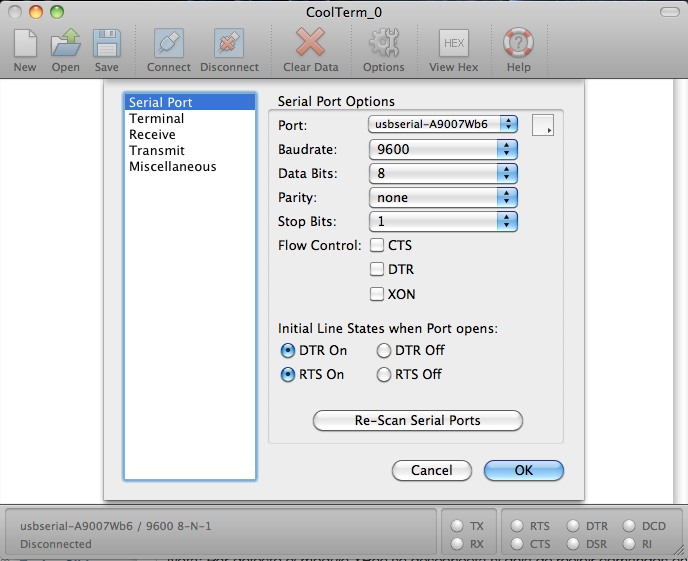Select the DTR Off radio button

click(x=383, y=350)
